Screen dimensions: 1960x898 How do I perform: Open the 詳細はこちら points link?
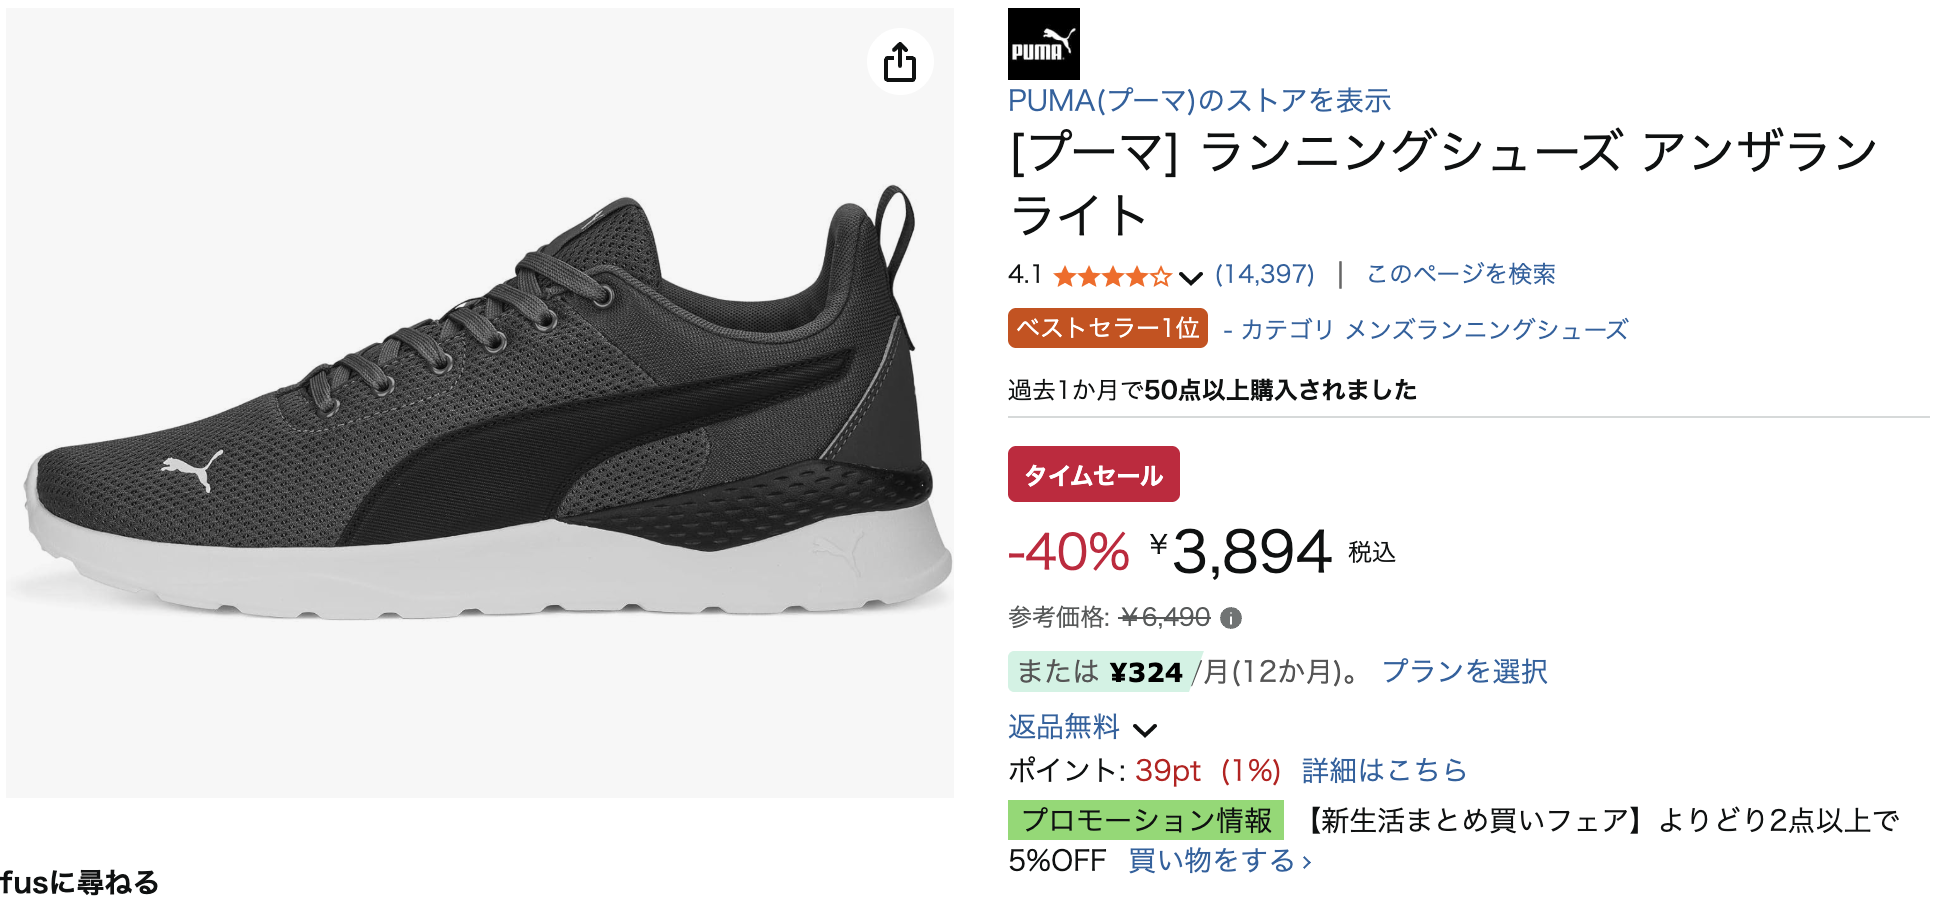point(1384,770)
